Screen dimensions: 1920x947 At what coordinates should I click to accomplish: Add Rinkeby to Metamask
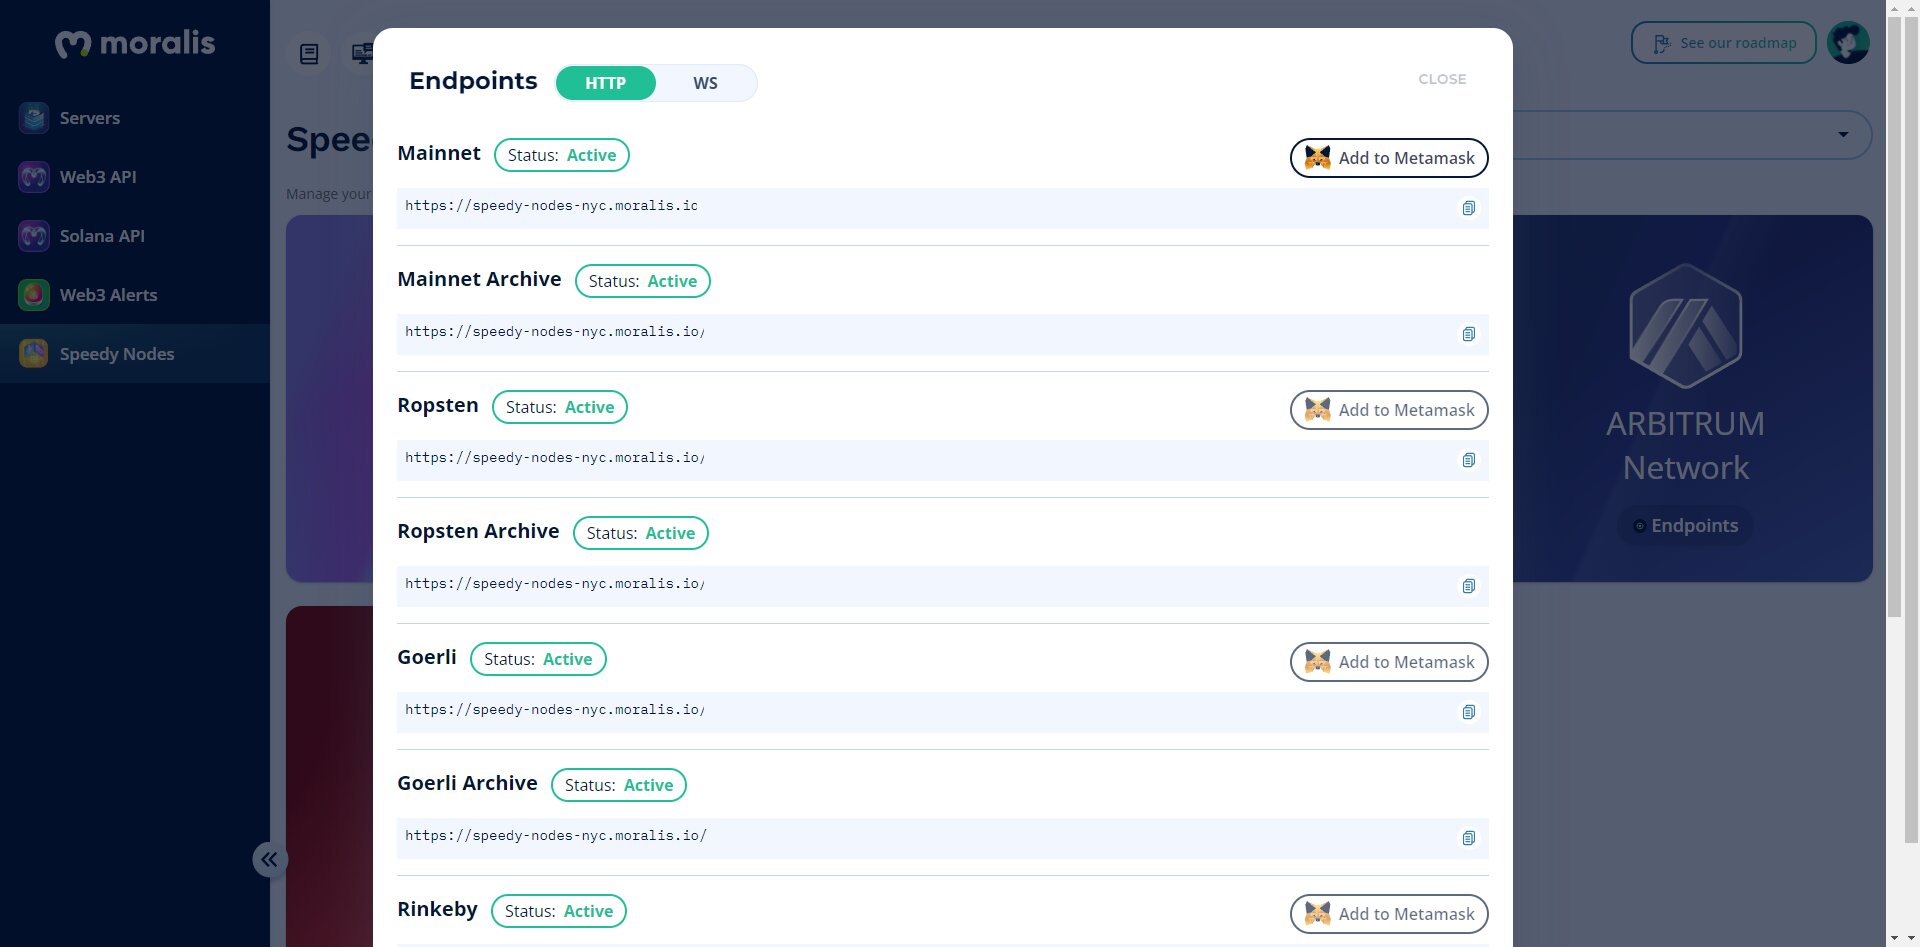tap(1389, 914)
